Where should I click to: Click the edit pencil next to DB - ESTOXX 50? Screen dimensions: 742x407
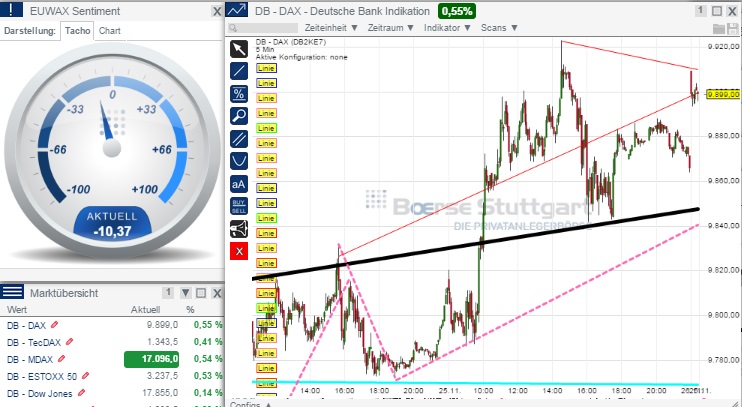click(x=85, y=376)
